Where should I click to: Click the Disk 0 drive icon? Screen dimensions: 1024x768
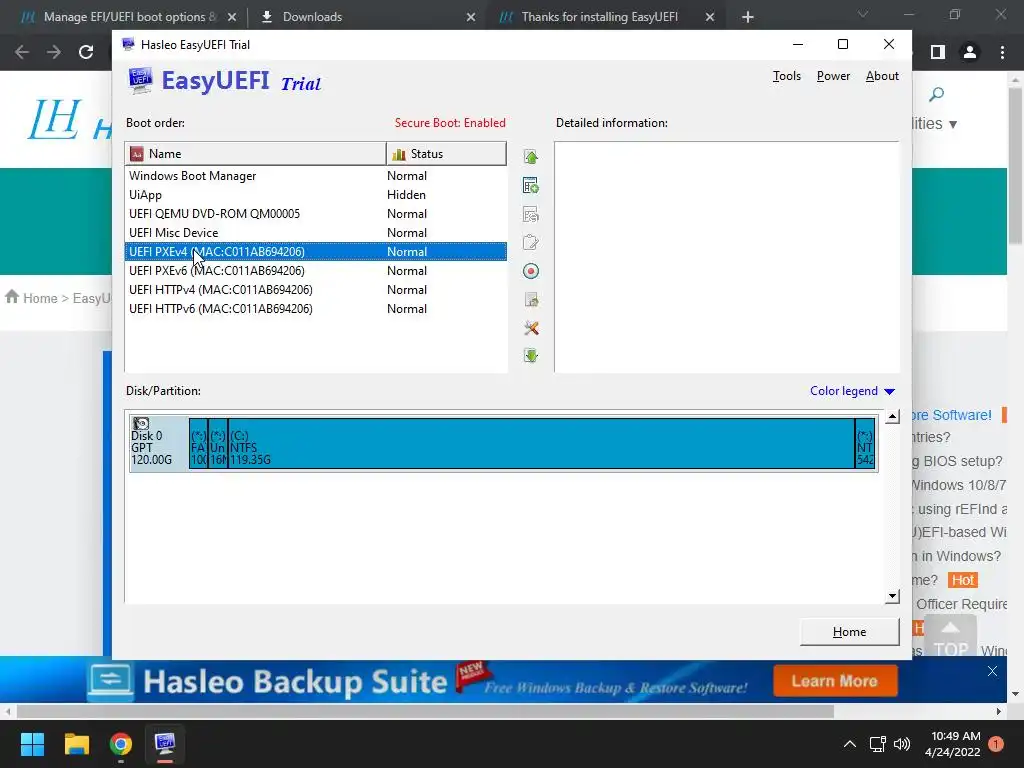141,424
